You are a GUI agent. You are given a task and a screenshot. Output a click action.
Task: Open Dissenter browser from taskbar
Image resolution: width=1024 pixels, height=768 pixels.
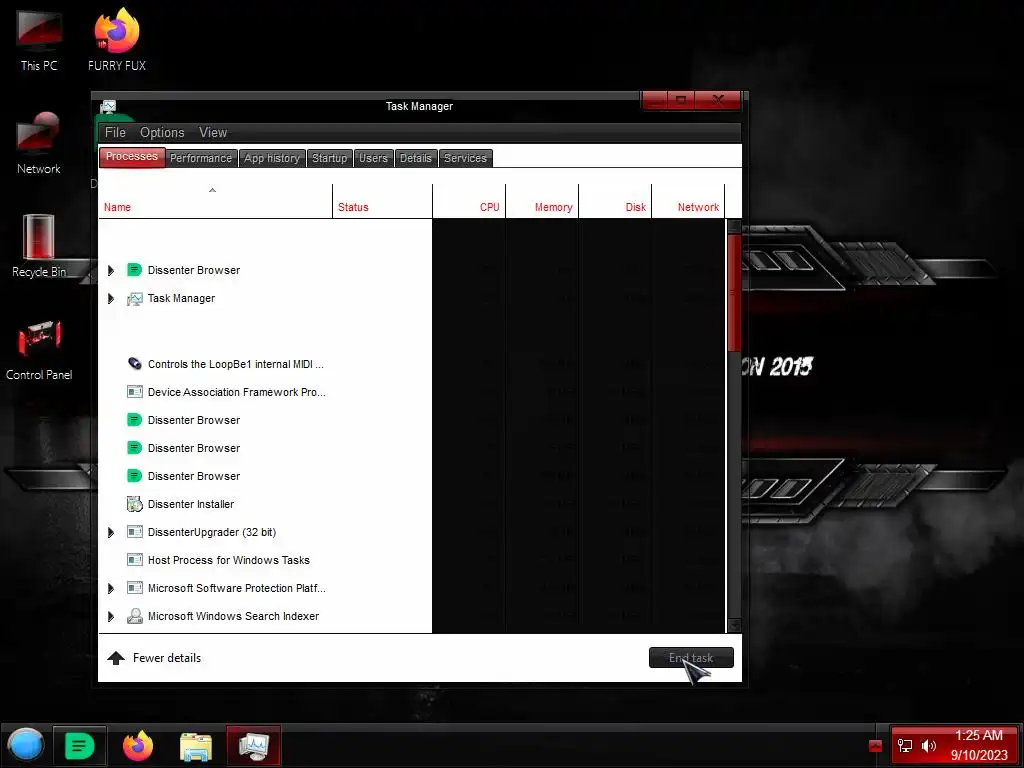79,745
